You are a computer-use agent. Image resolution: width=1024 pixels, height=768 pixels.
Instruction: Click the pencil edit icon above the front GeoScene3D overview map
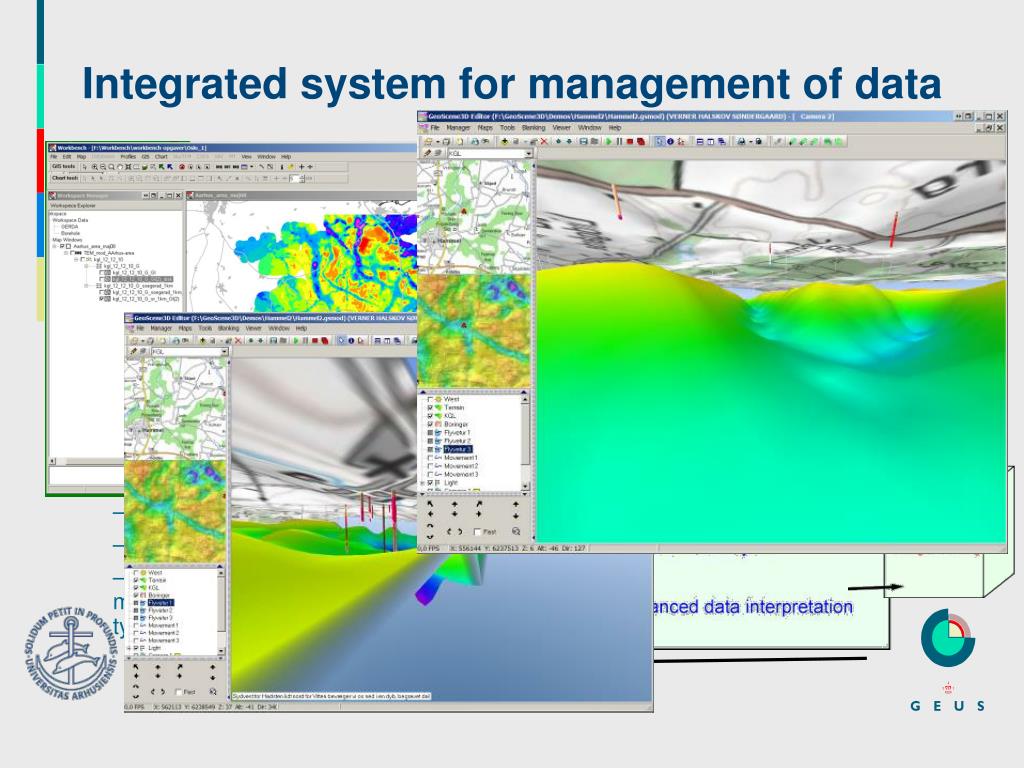(427, 153)
